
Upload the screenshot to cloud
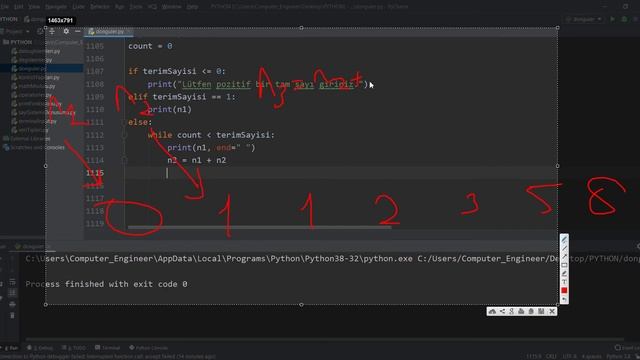pos(492,311)
